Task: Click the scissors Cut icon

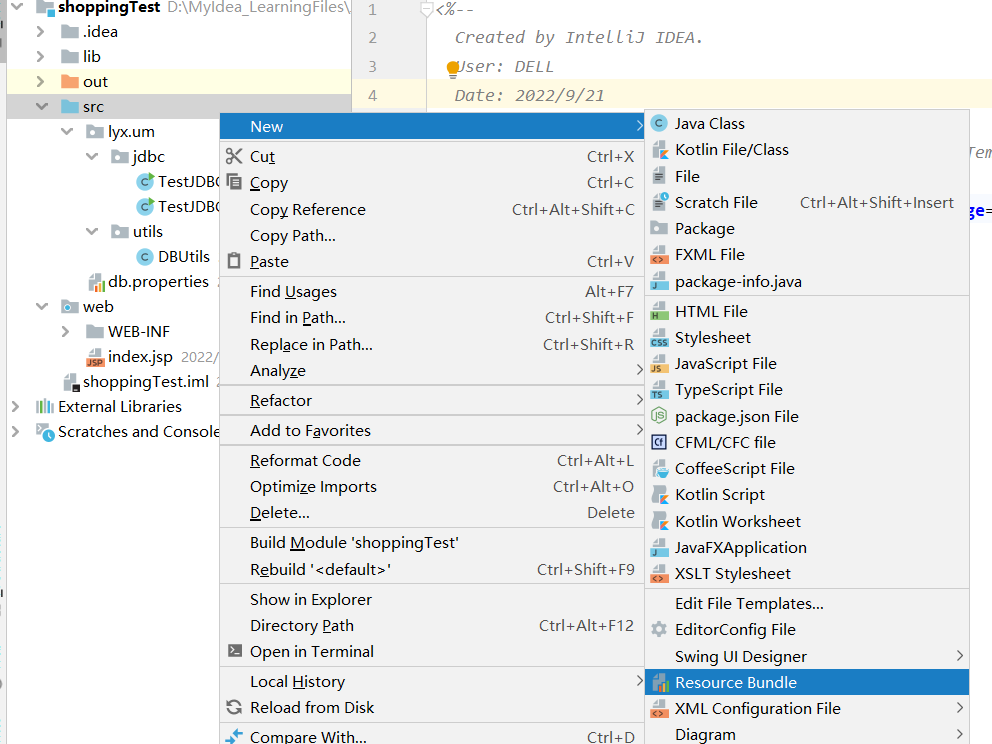Action: point(234,156)
